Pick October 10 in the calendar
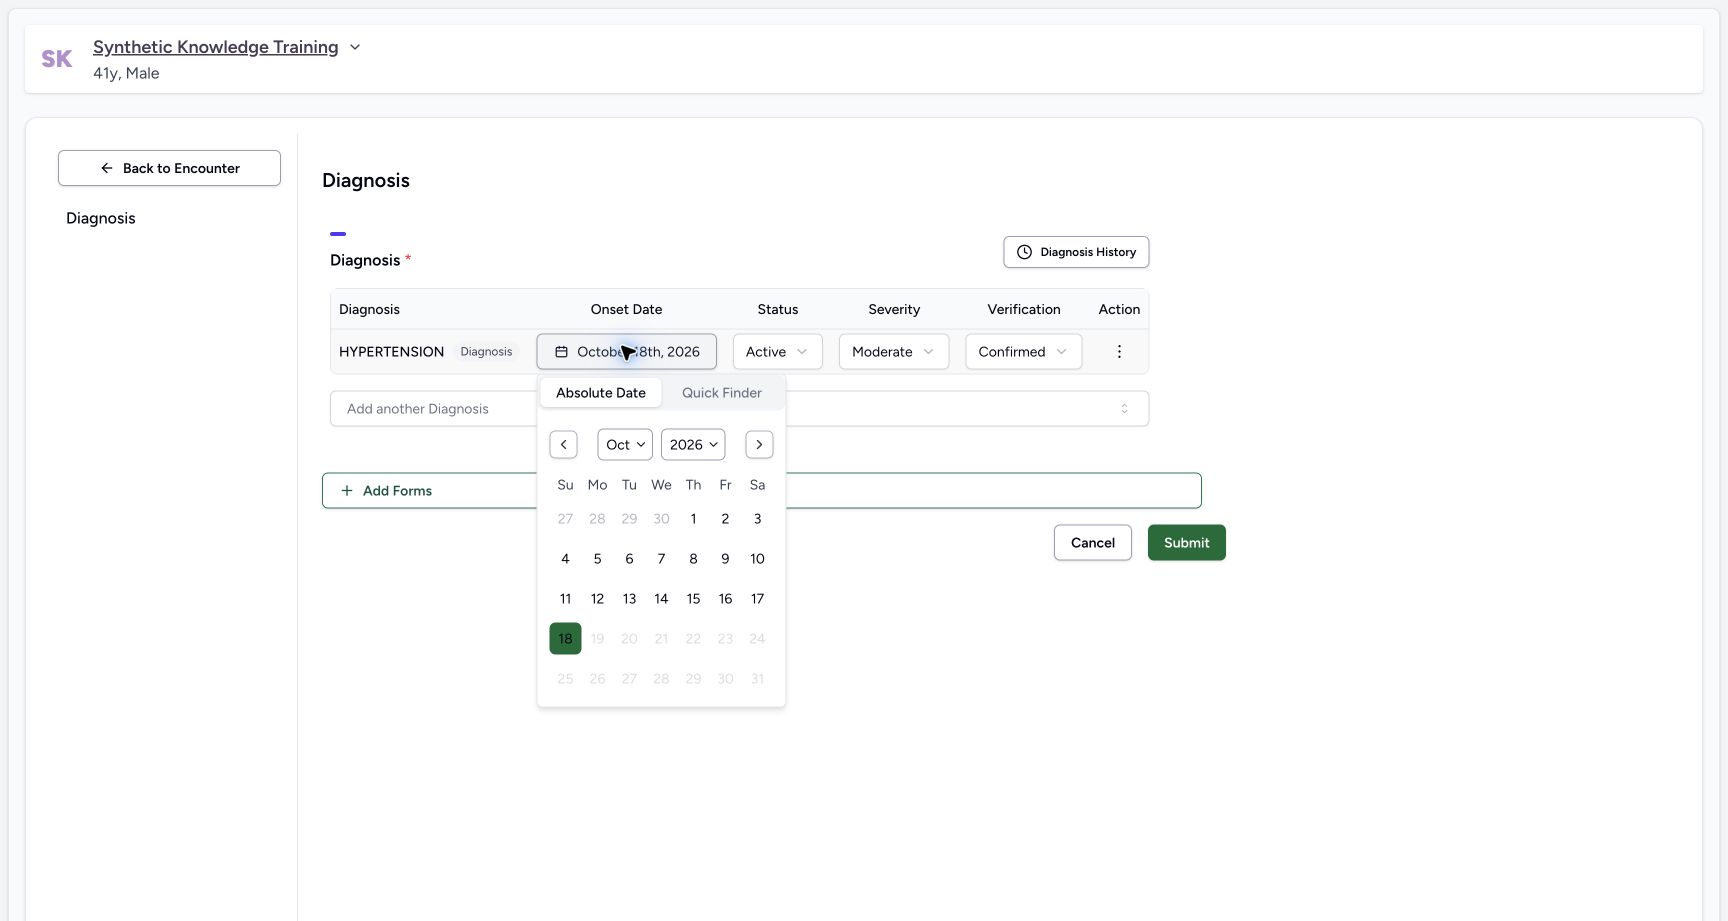The image size is (1728, 921). coord(757,559)
